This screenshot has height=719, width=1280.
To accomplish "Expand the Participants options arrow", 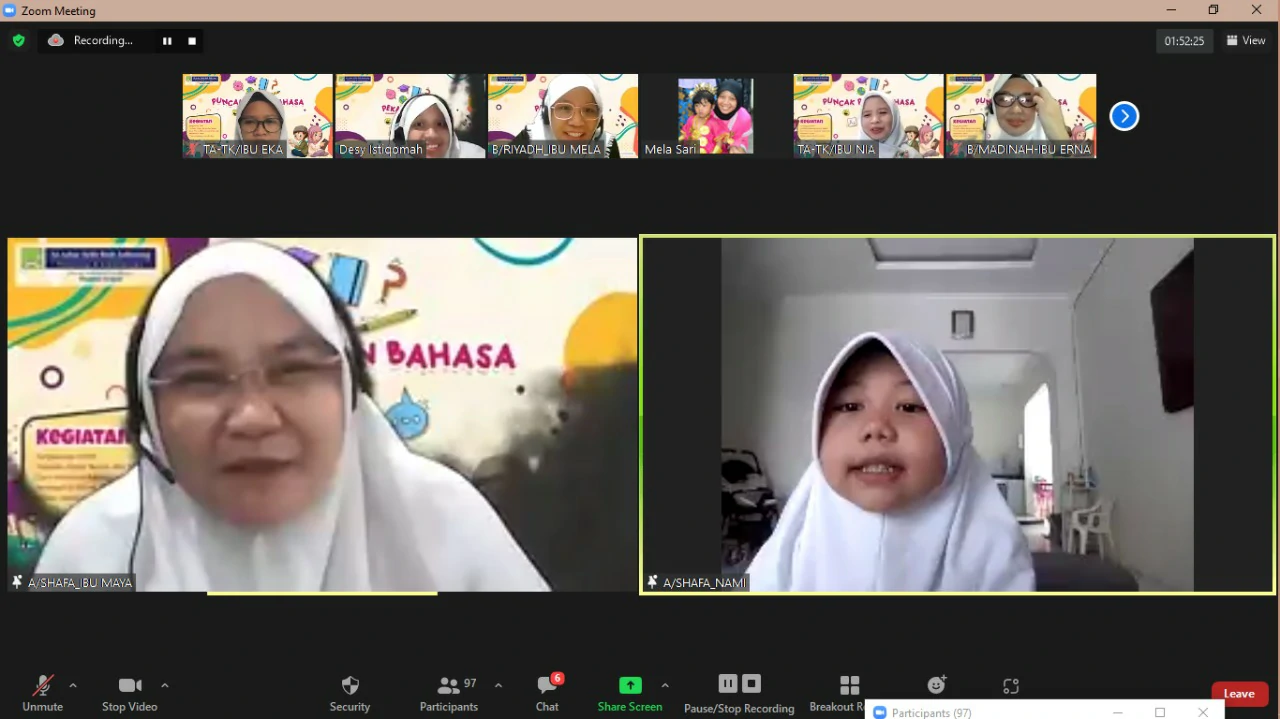I will click(498, 685).
